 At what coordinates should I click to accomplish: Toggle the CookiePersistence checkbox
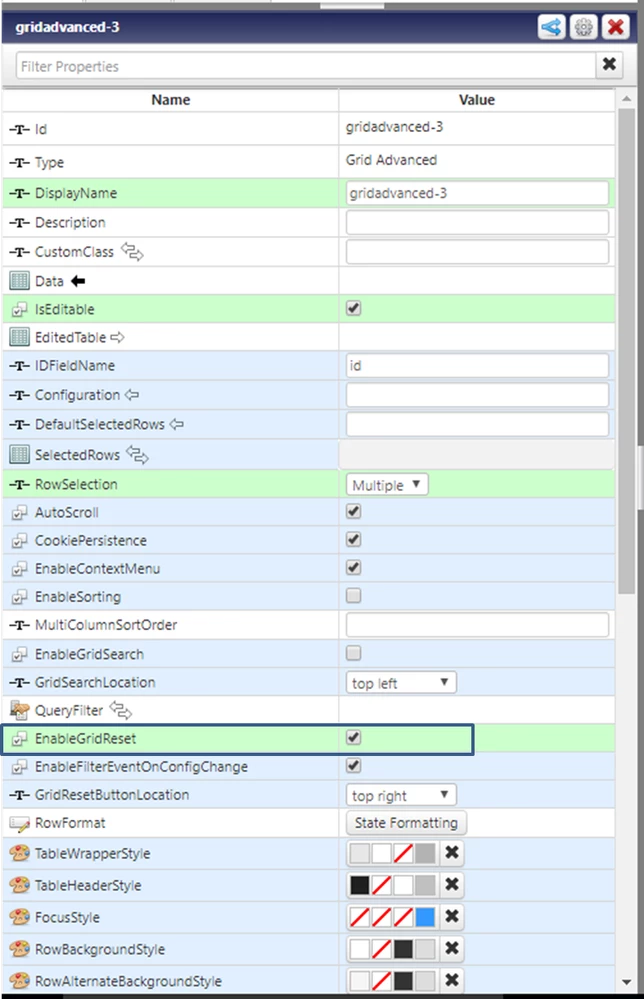click(x=354, y=539)
